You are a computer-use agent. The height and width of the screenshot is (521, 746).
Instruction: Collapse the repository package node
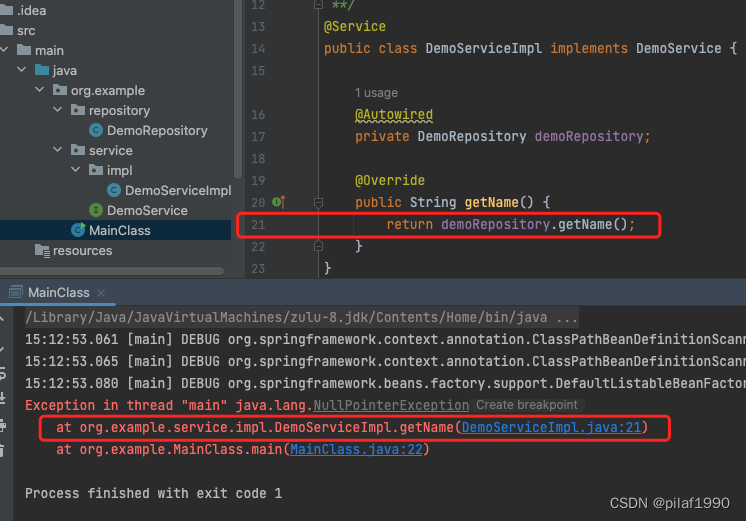[x=58, y=109]
